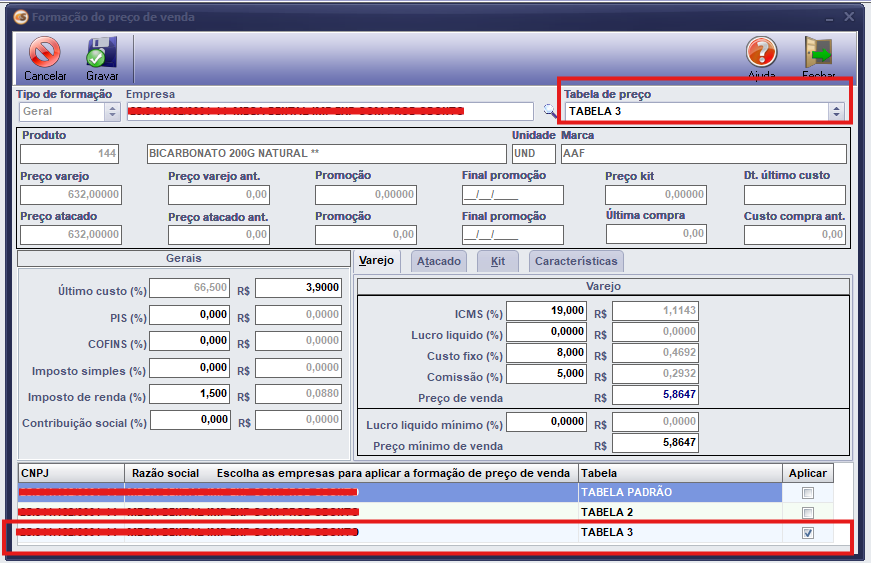Open the Tabela de preço dropdown
871x563 pixels.
(836, 111)
